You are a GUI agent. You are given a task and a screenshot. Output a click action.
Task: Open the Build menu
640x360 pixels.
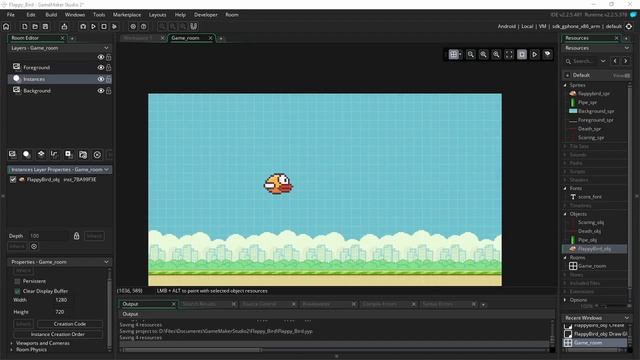tap(51, 15)
